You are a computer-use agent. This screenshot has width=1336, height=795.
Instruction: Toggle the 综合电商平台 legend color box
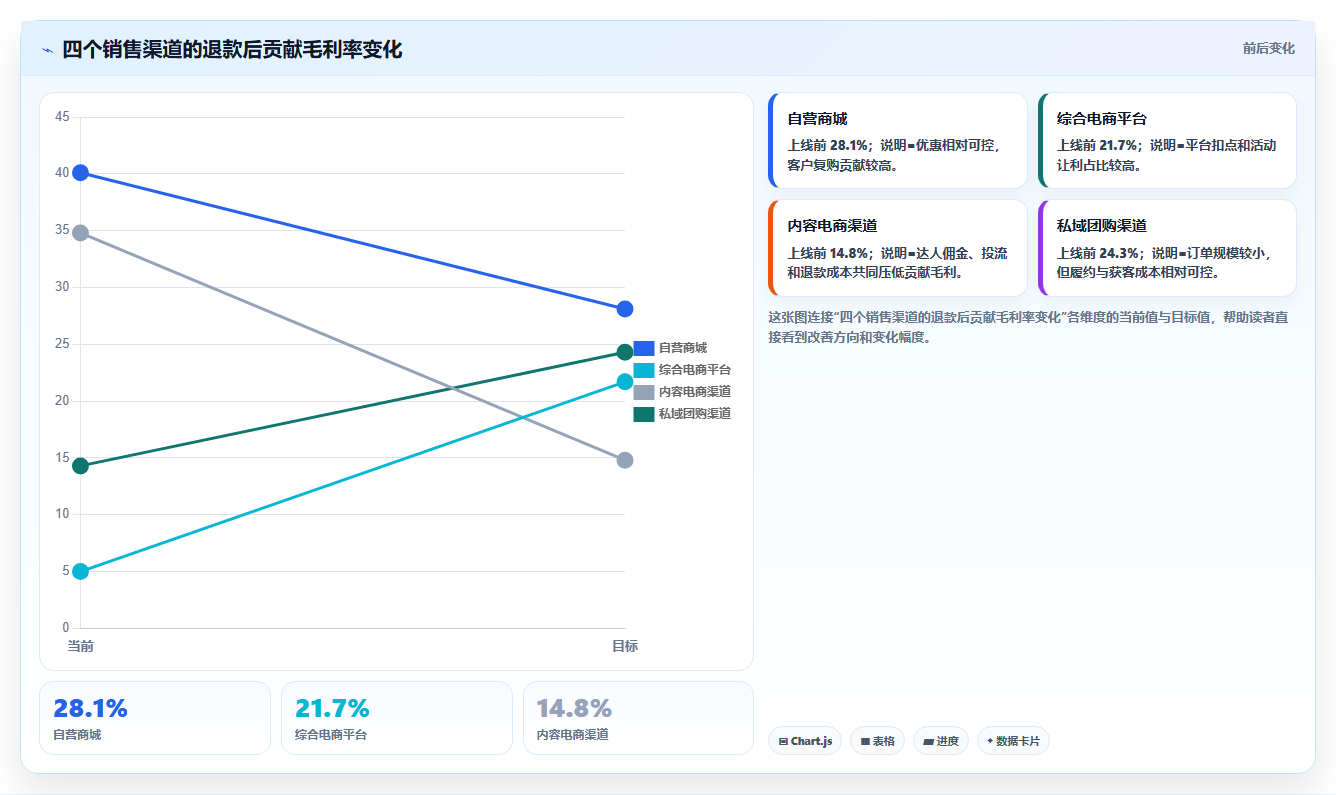[644, 370]
